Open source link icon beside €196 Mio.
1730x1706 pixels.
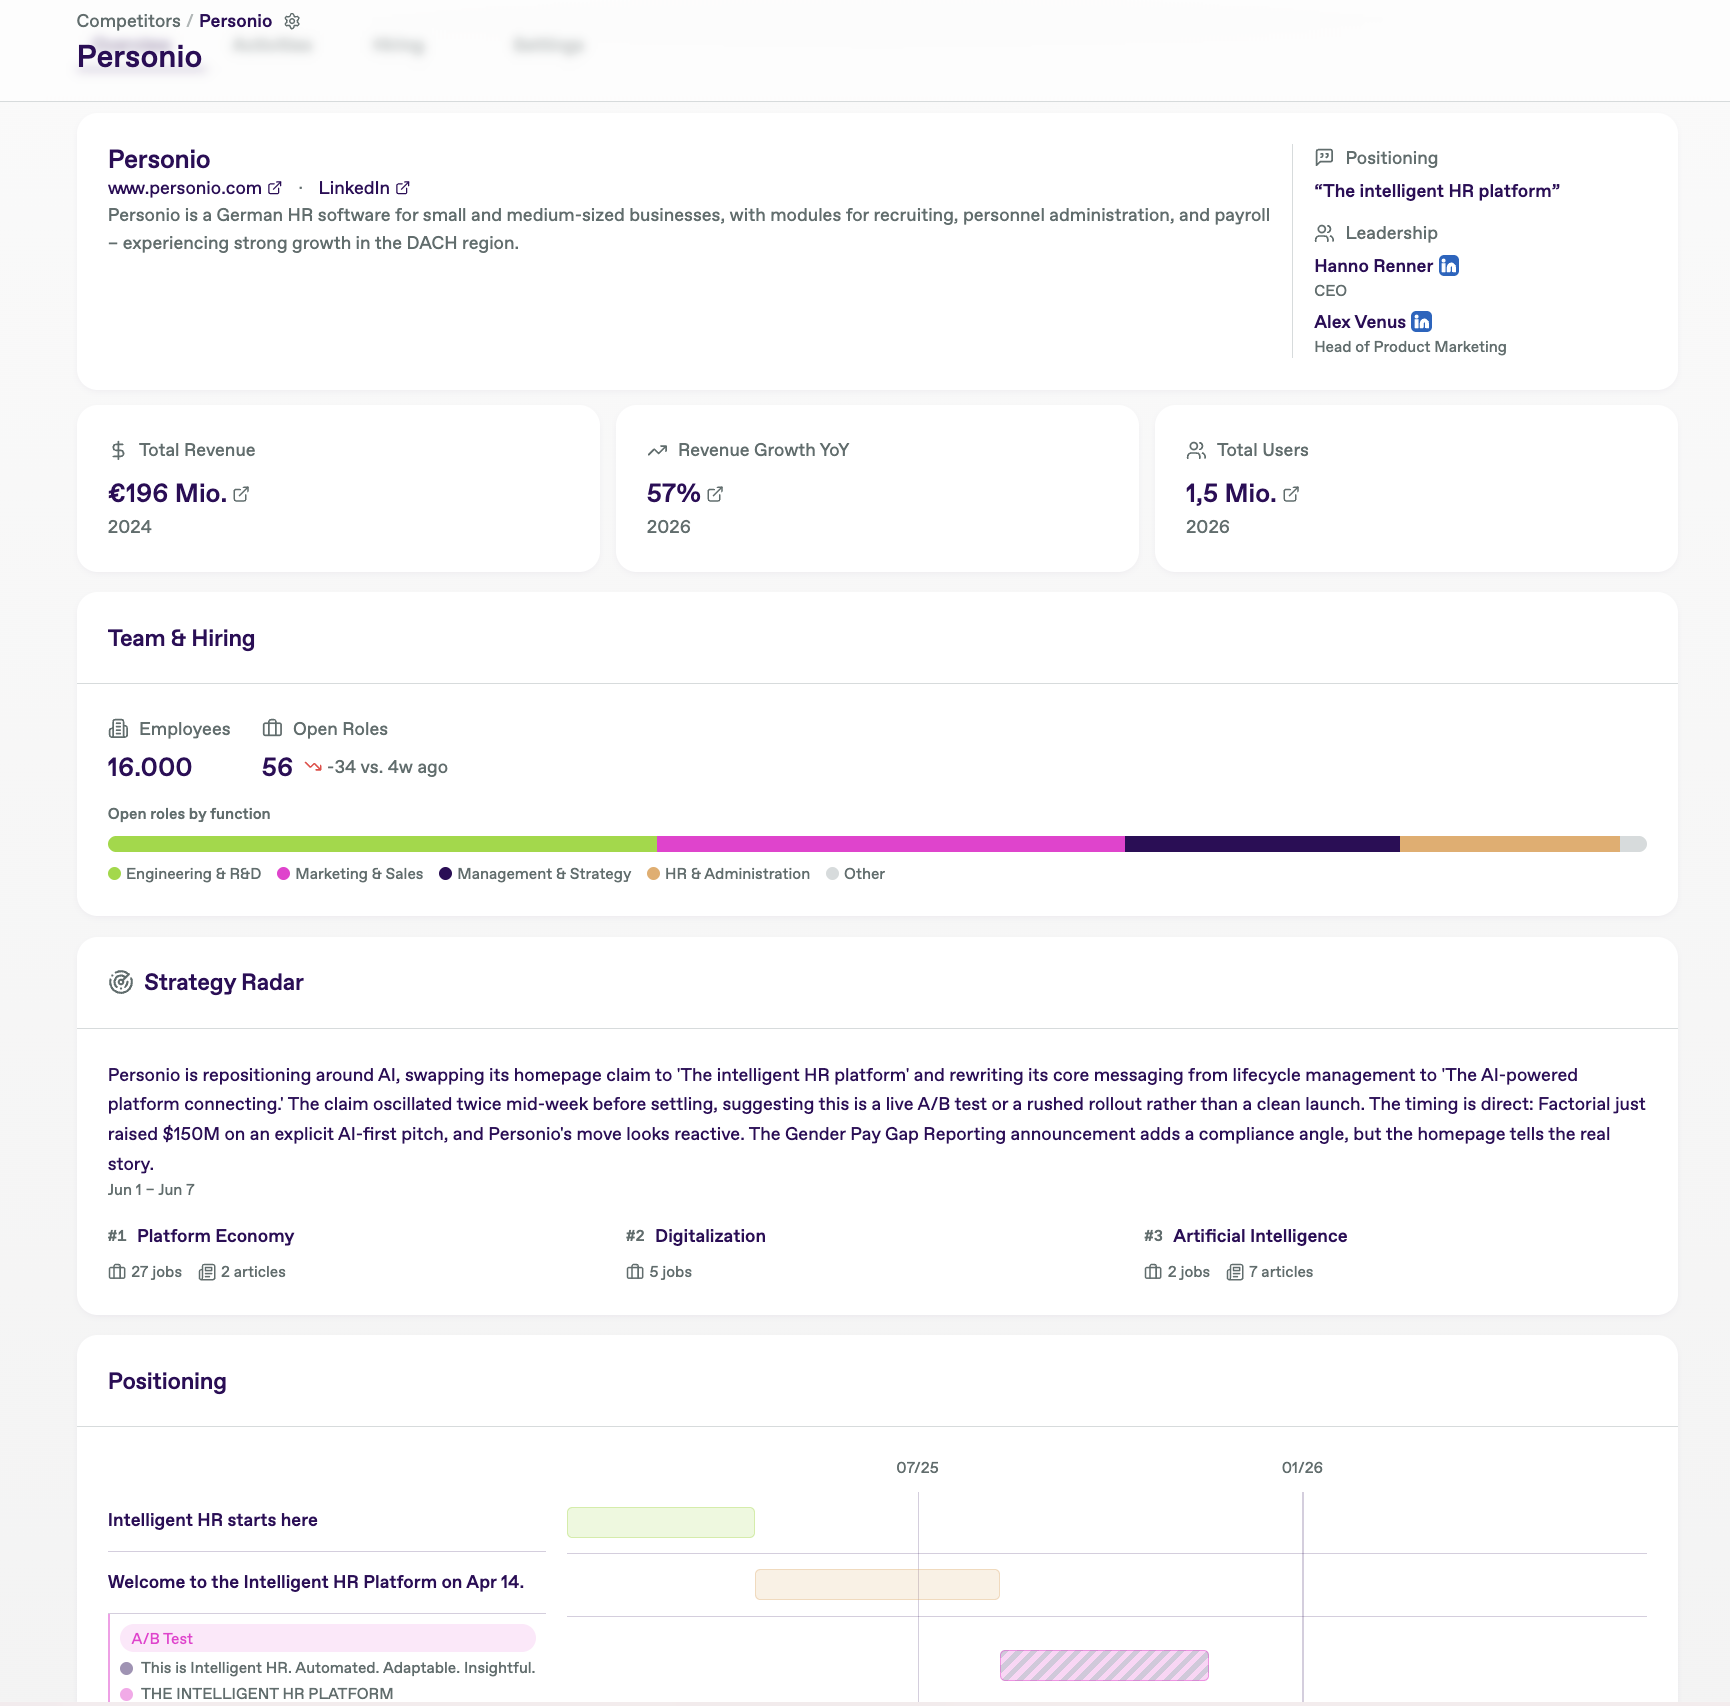tap(241, 494)
